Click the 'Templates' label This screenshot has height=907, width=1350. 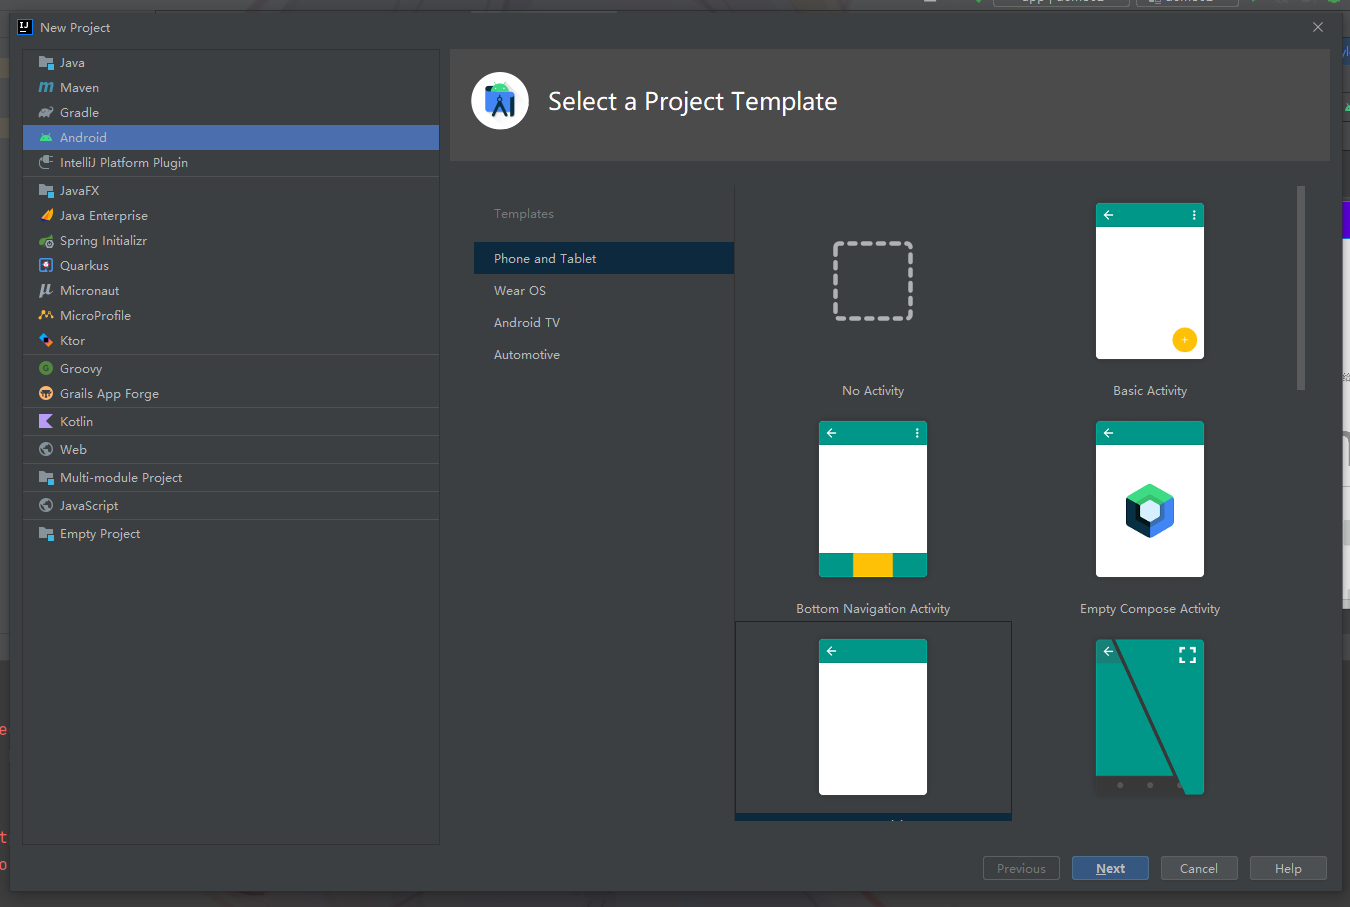524,214
